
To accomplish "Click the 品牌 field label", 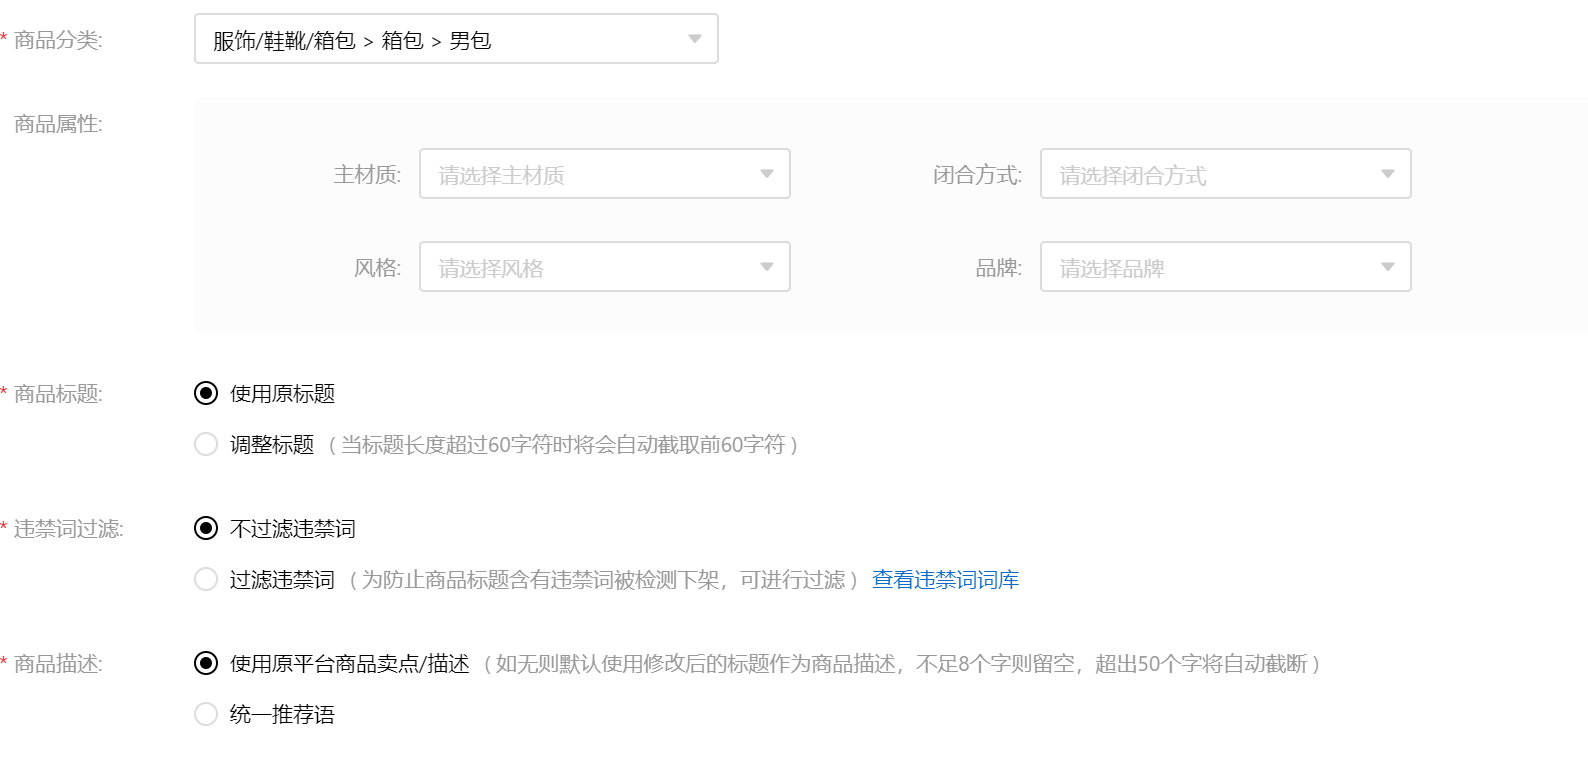I will point(998,268).
